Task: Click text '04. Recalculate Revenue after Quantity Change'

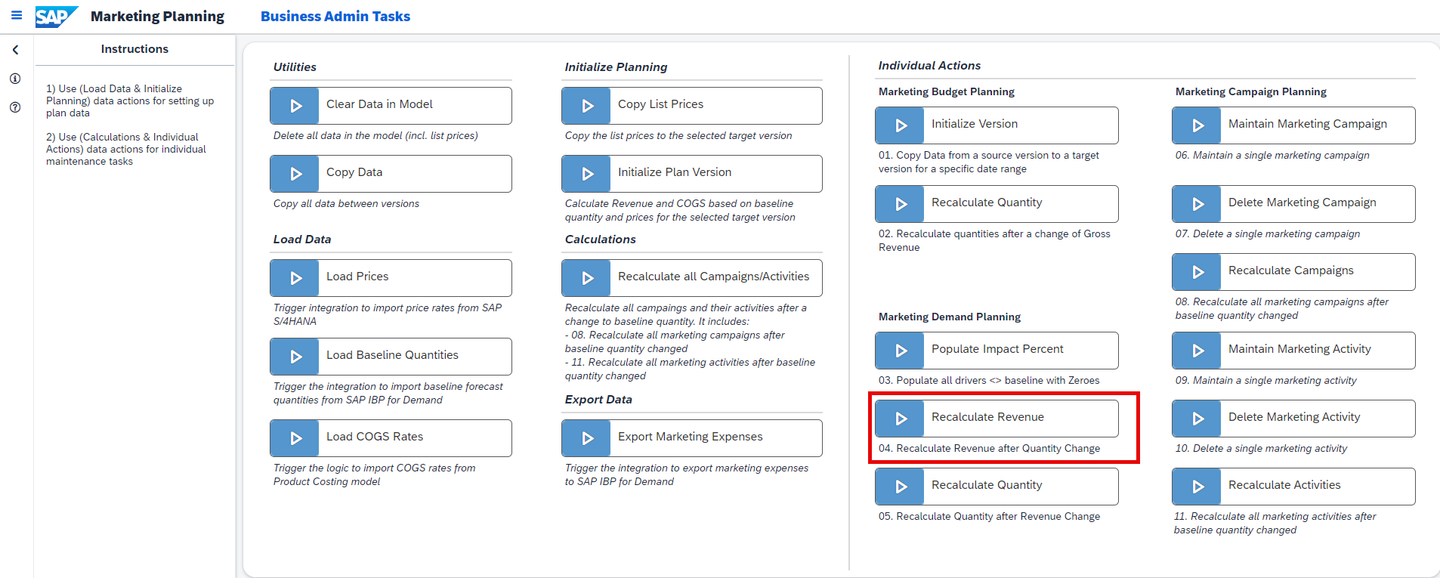Action: (x=989, y=448)
